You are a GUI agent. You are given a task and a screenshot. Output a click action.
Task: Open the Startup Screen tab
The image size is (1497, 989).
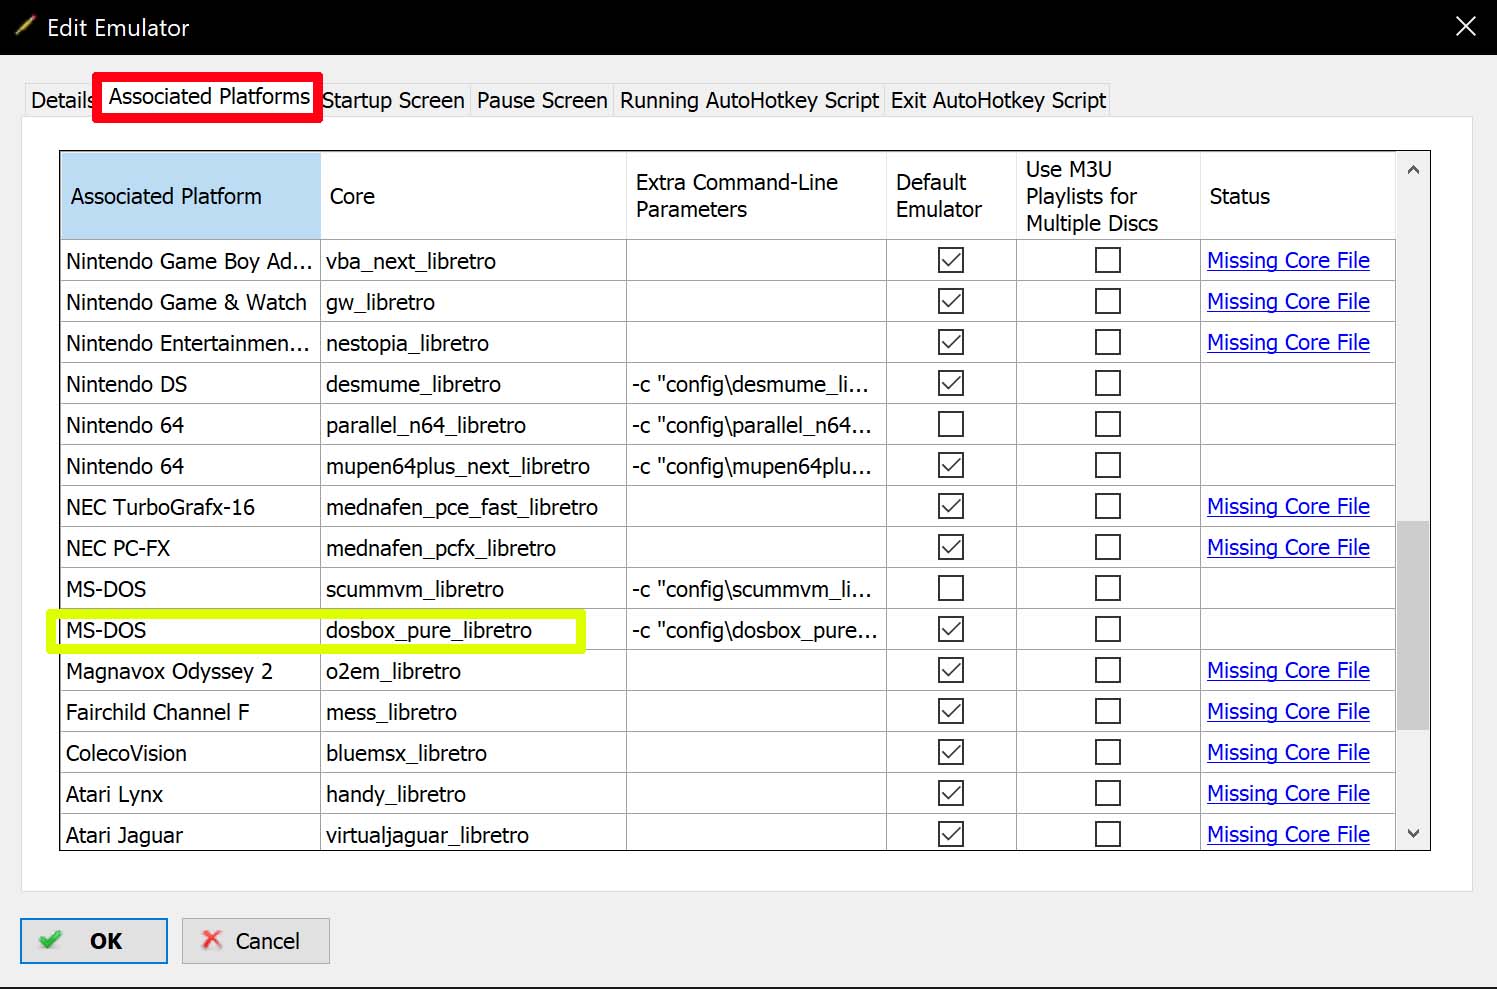pos(393,100)
